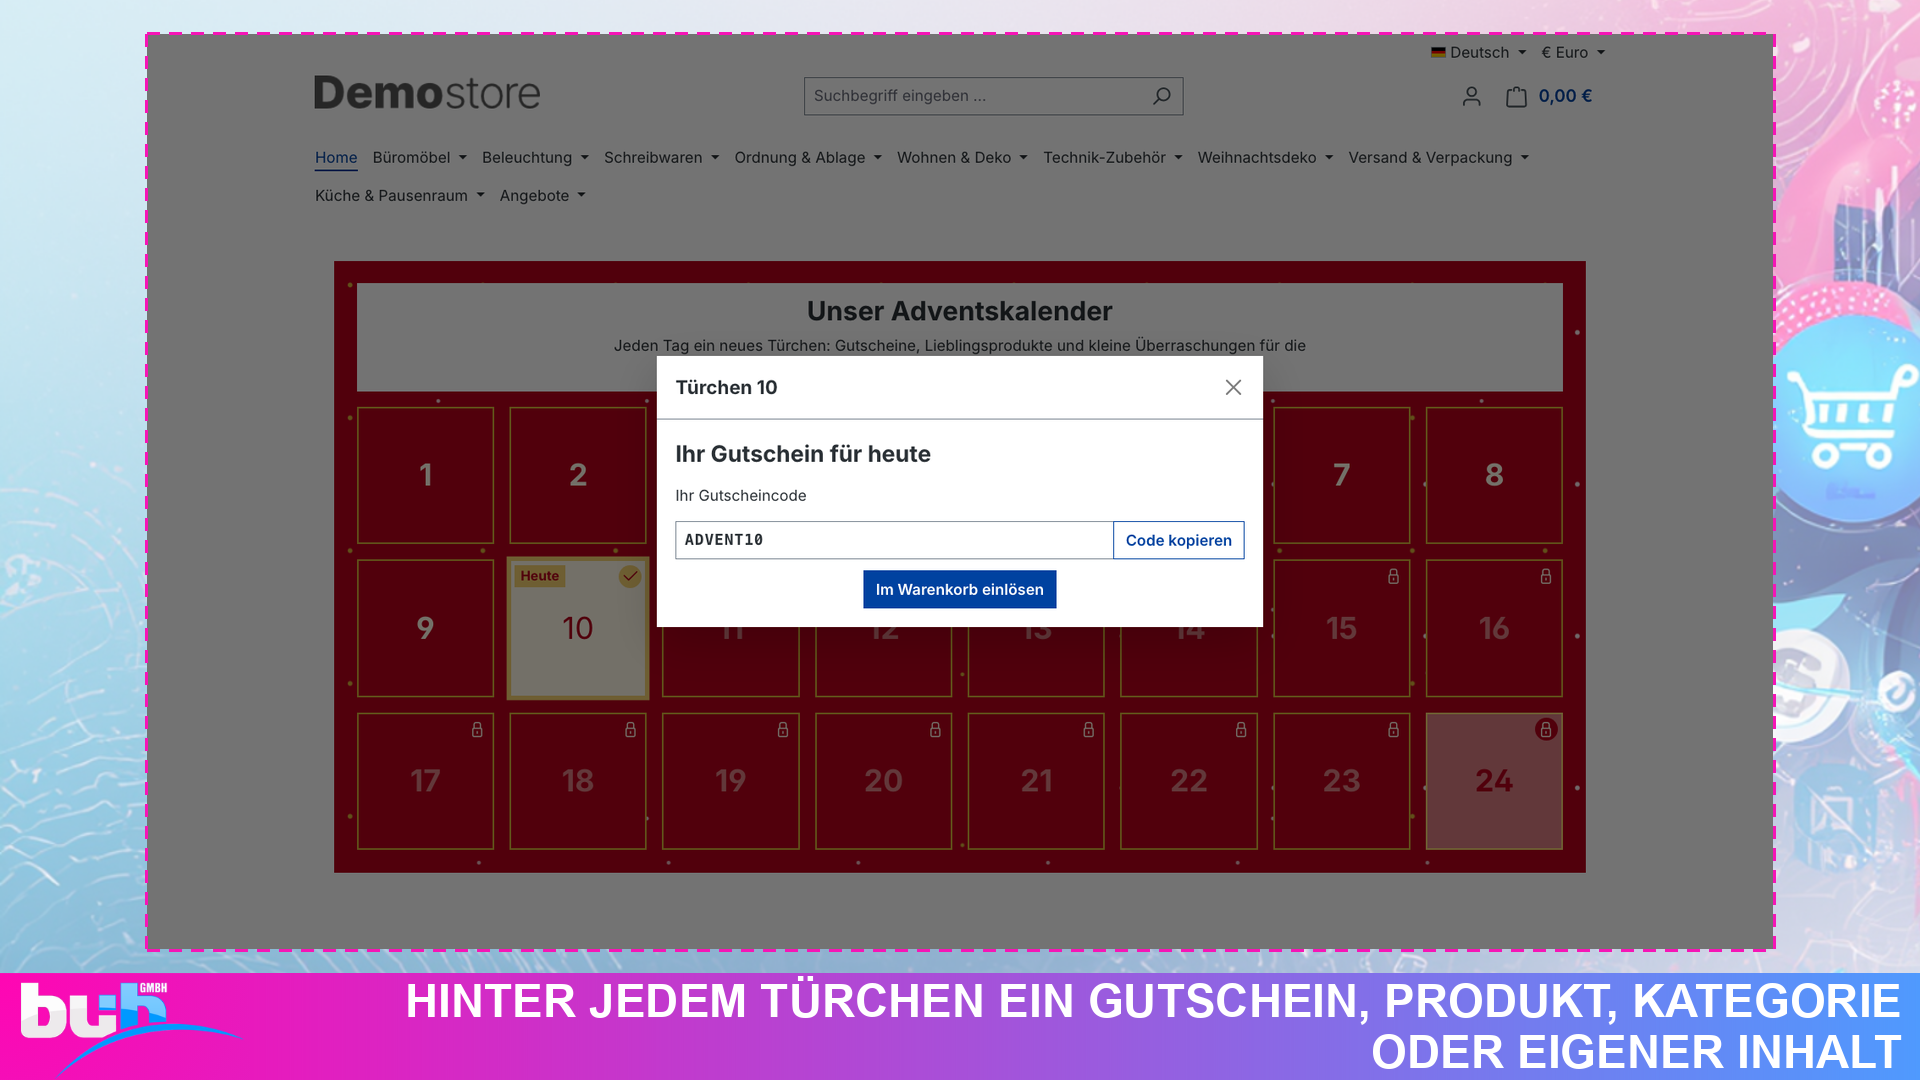Screen dimensions: 1920x1080
Task: Open the user account icon
Action: (1471, 96)
